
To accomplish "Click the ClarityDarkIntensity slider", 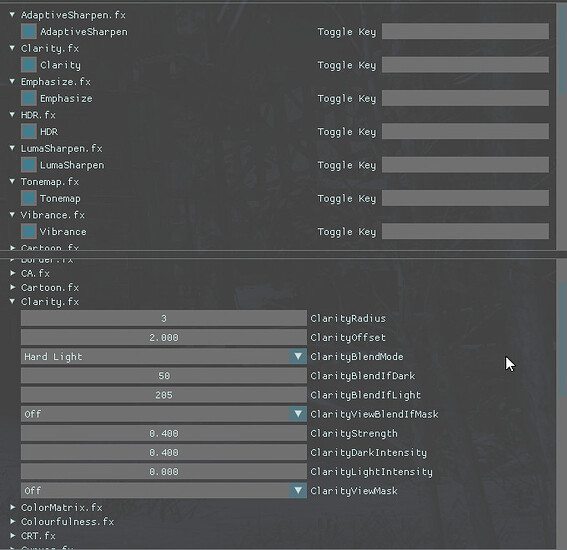I will pos(164,452).
